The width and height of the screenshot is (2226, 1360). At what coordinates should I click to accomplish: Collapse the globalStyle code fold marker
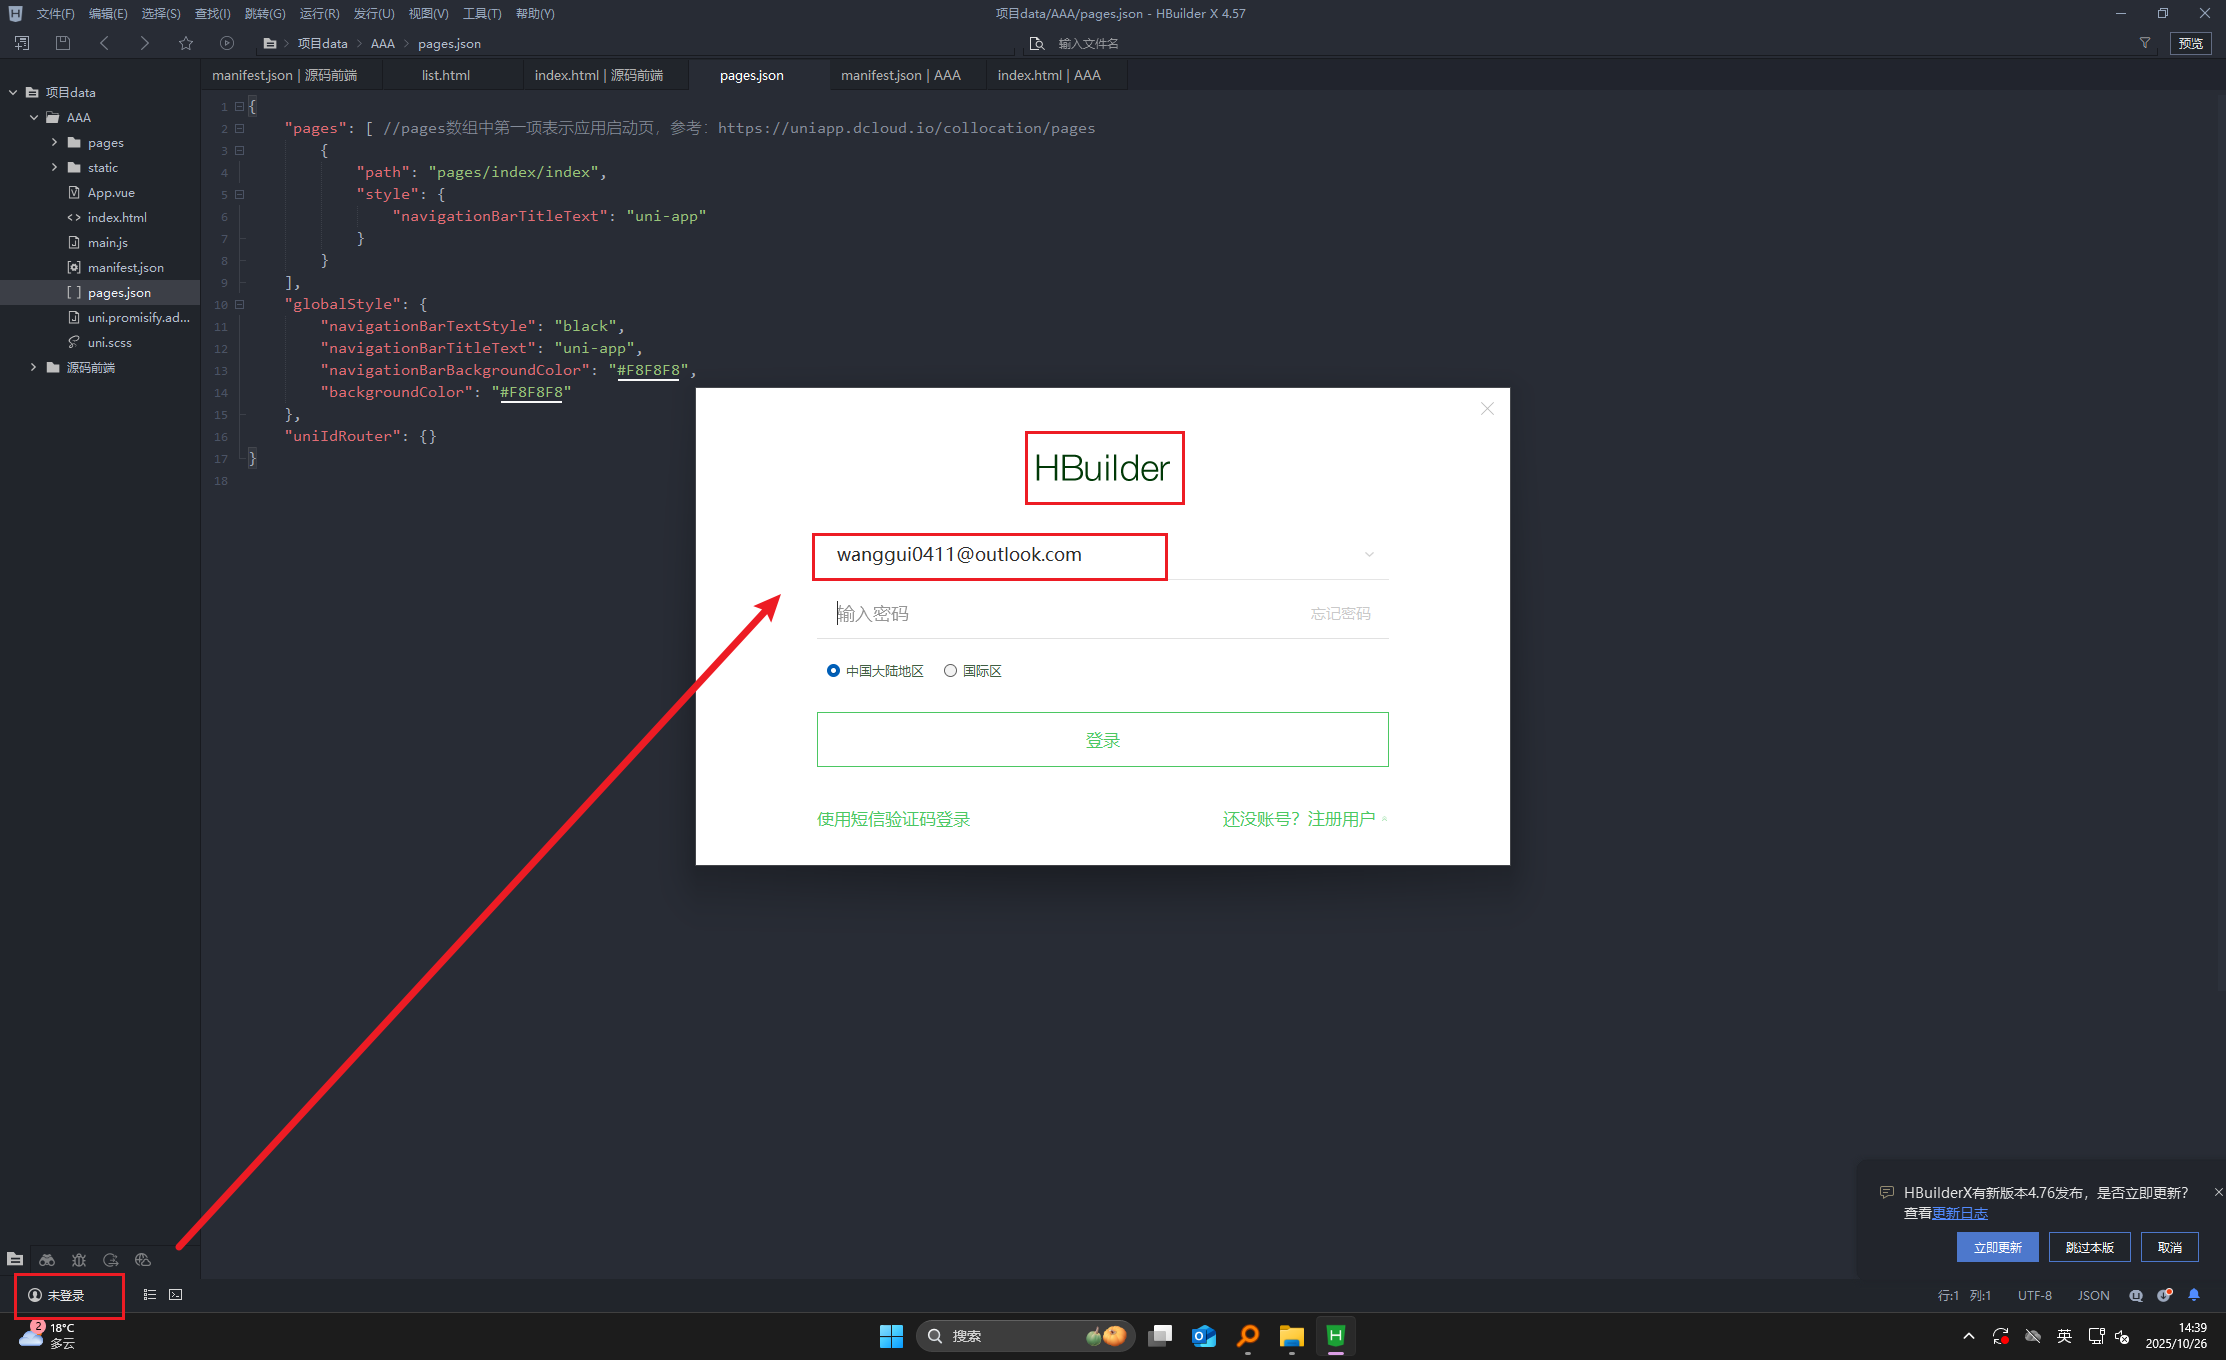(240, 304)
